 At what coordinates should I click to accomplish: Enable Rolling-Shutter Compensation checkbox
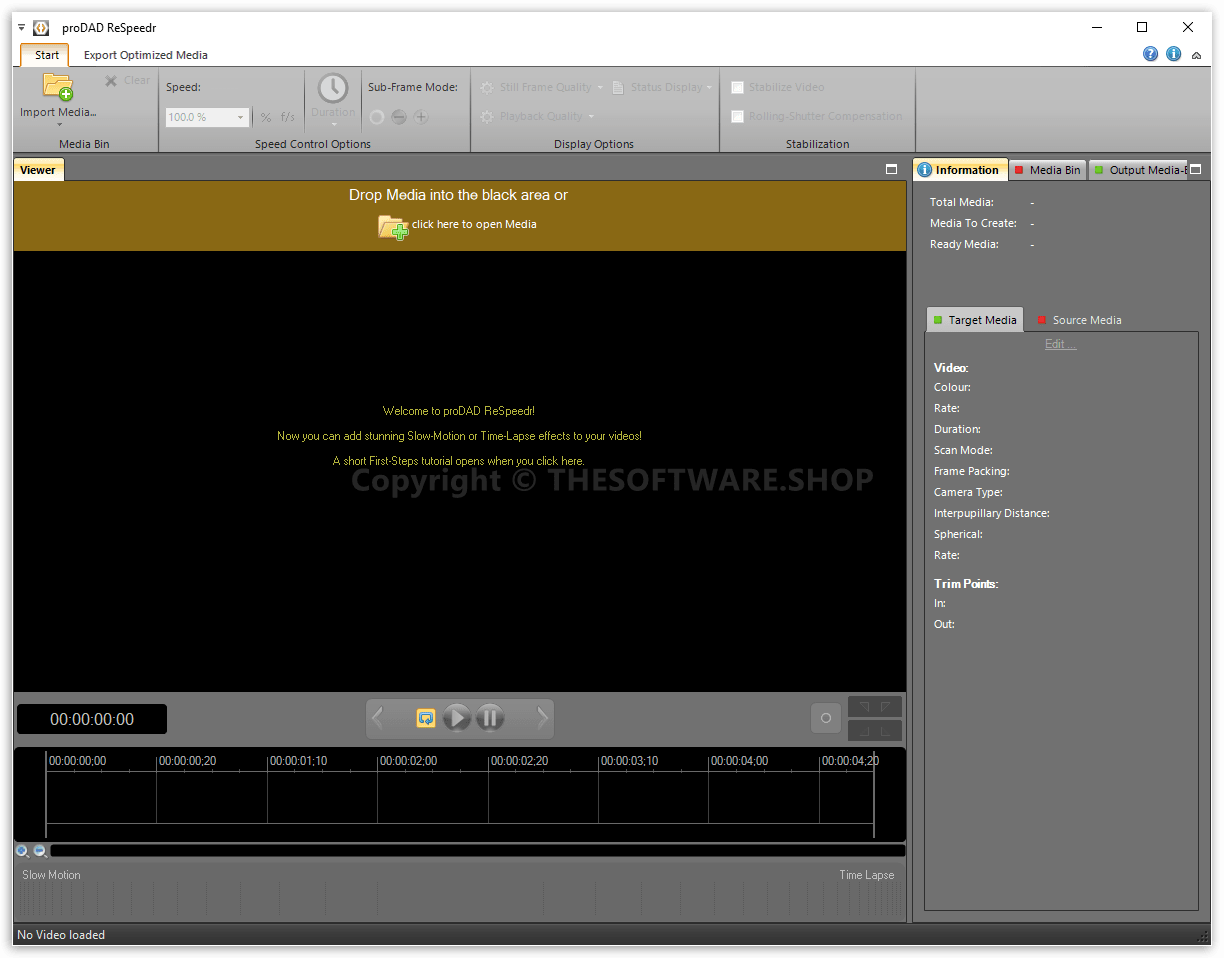738,117
